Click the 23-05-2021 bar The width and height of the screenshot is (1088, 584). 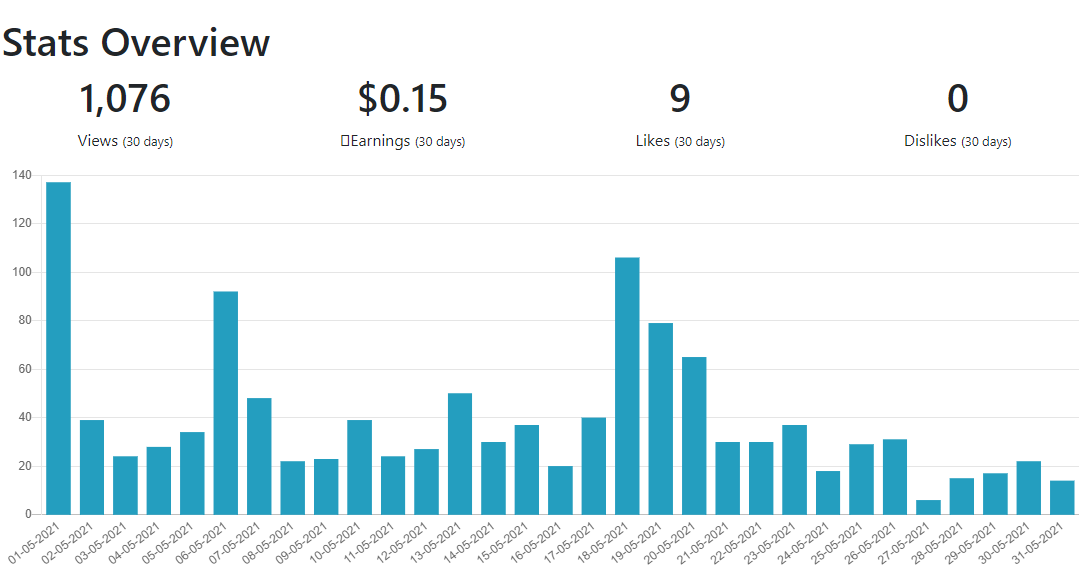(794, 470)
